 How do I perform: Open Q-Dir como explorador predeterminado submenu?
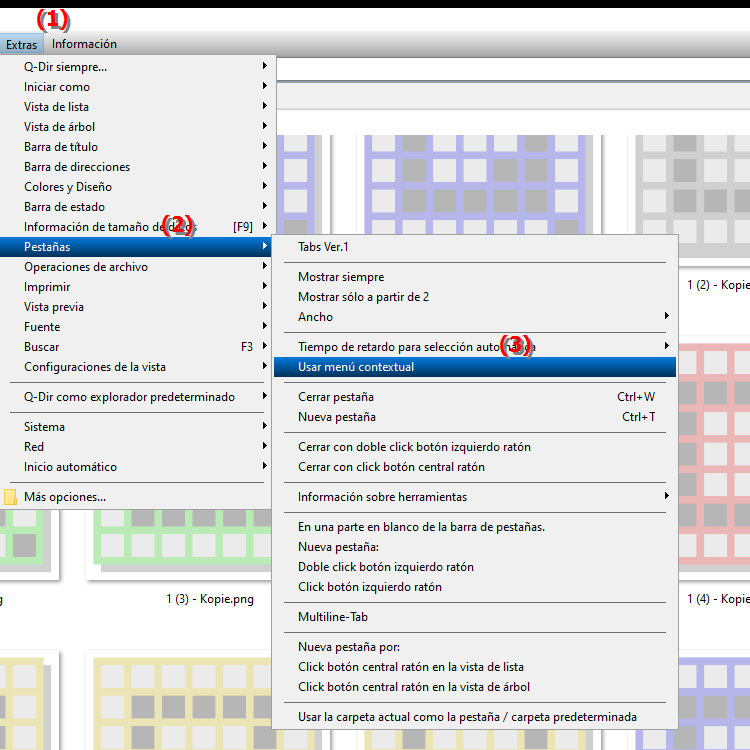coord(137,397)
